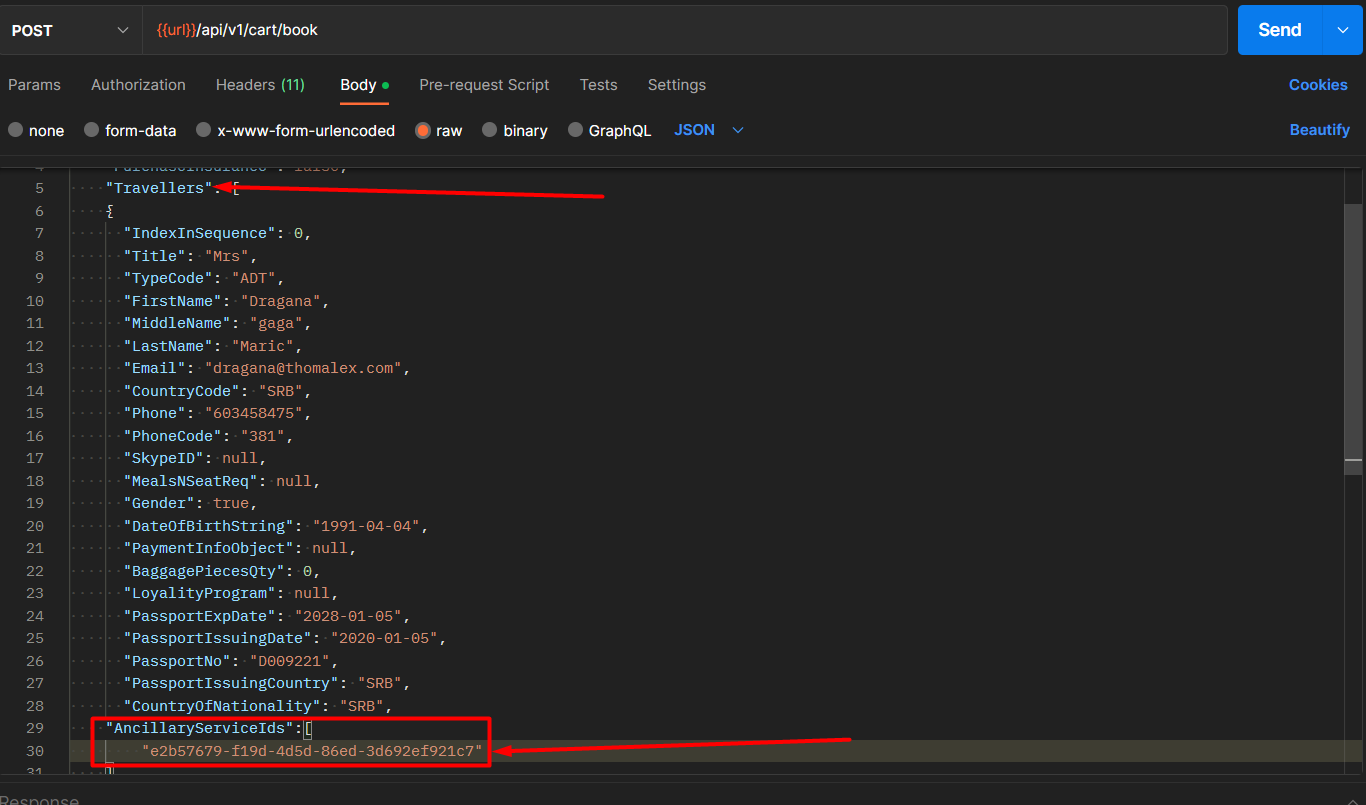This screenshot has width=1366, height=805.
Task: Click line number 19 in the gutter
Action: 35,503
